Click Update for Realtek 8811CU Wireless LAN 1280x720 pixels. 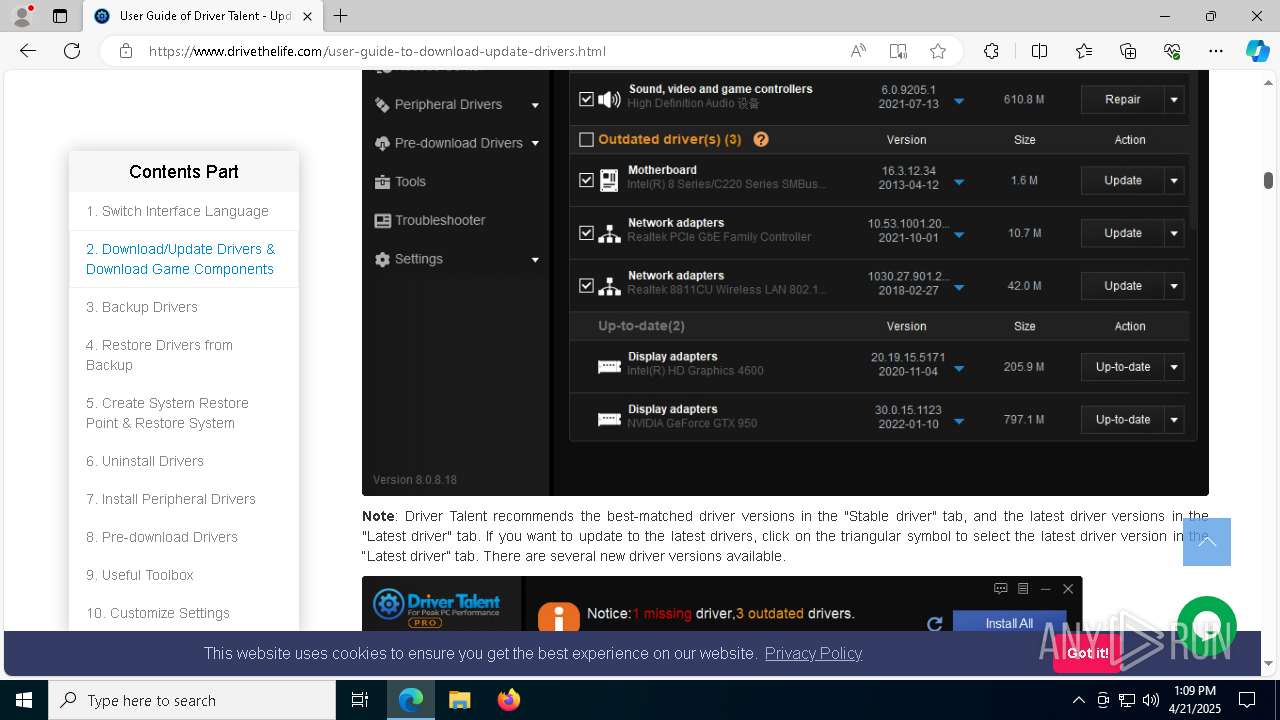click(1122, 286)
